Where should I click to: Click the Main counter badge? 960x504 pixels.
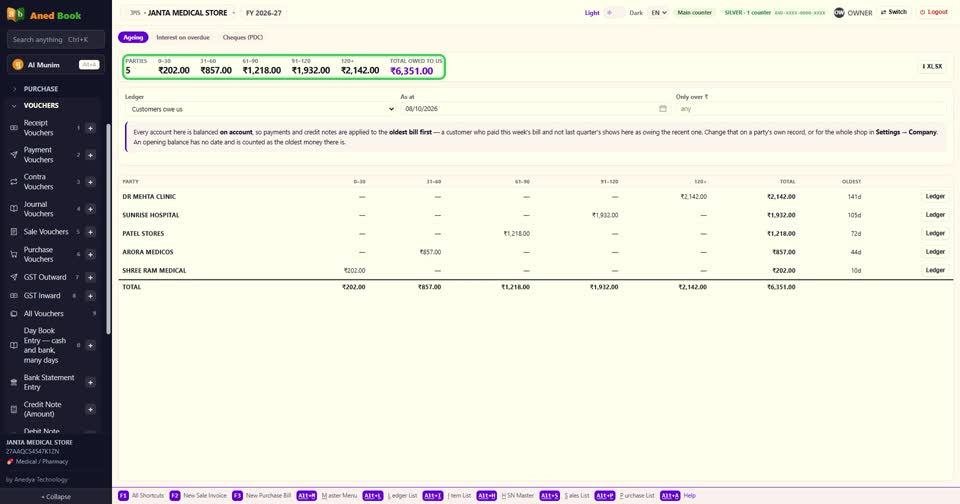694,12
